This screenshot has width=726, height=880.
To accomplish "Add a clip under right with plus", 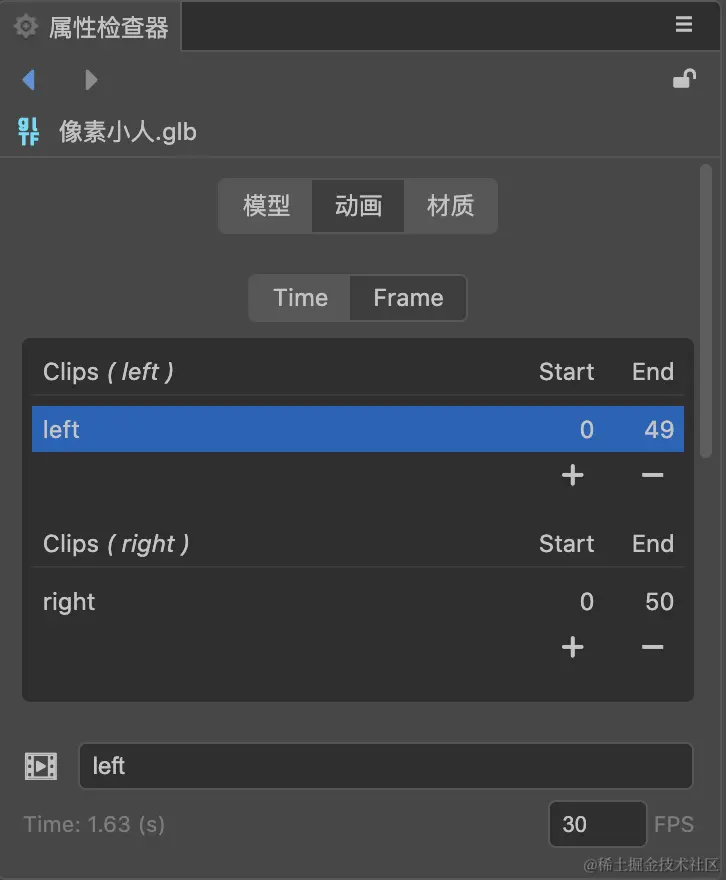I will tap(572, 647).
